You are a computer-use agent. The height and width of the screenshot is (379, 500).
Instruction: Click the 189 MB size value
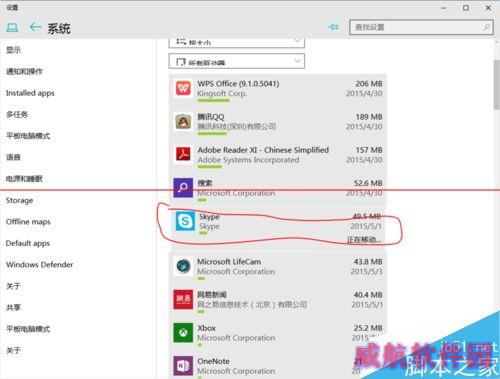[369, 117]
